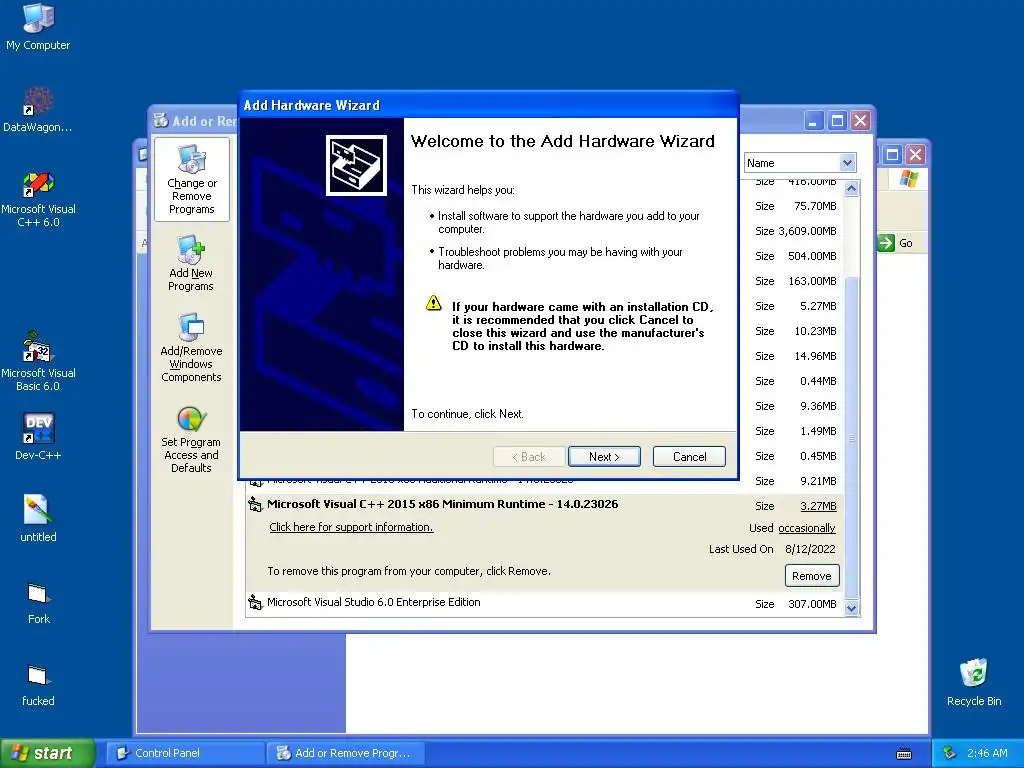Open Add/Remove Windows Components
The image size is (1024, 768).
[191, 347]
